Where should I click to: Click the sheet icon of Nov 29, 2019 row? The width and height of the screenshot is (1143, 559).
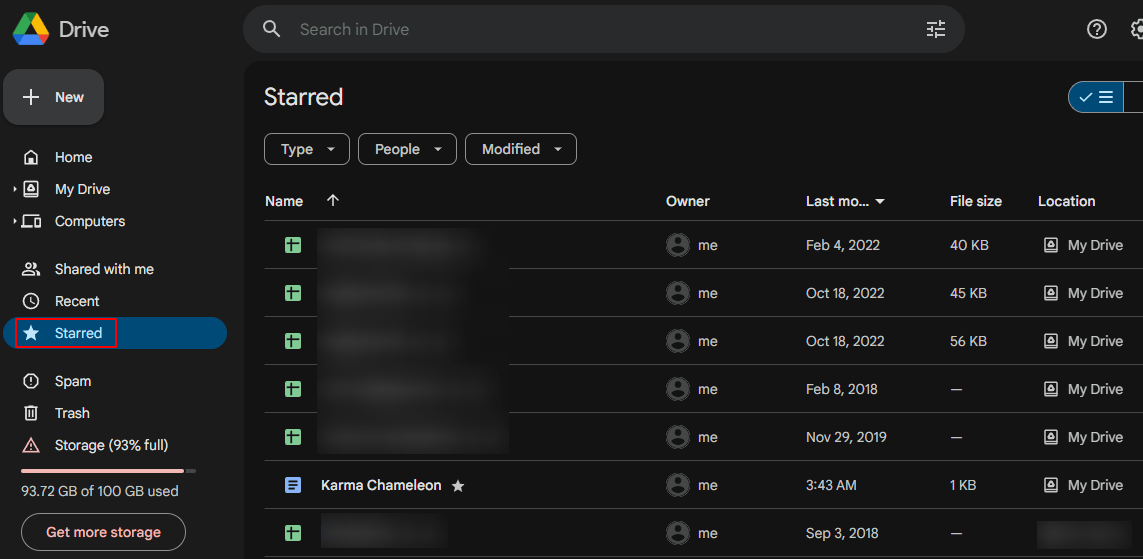pos(292,437)
